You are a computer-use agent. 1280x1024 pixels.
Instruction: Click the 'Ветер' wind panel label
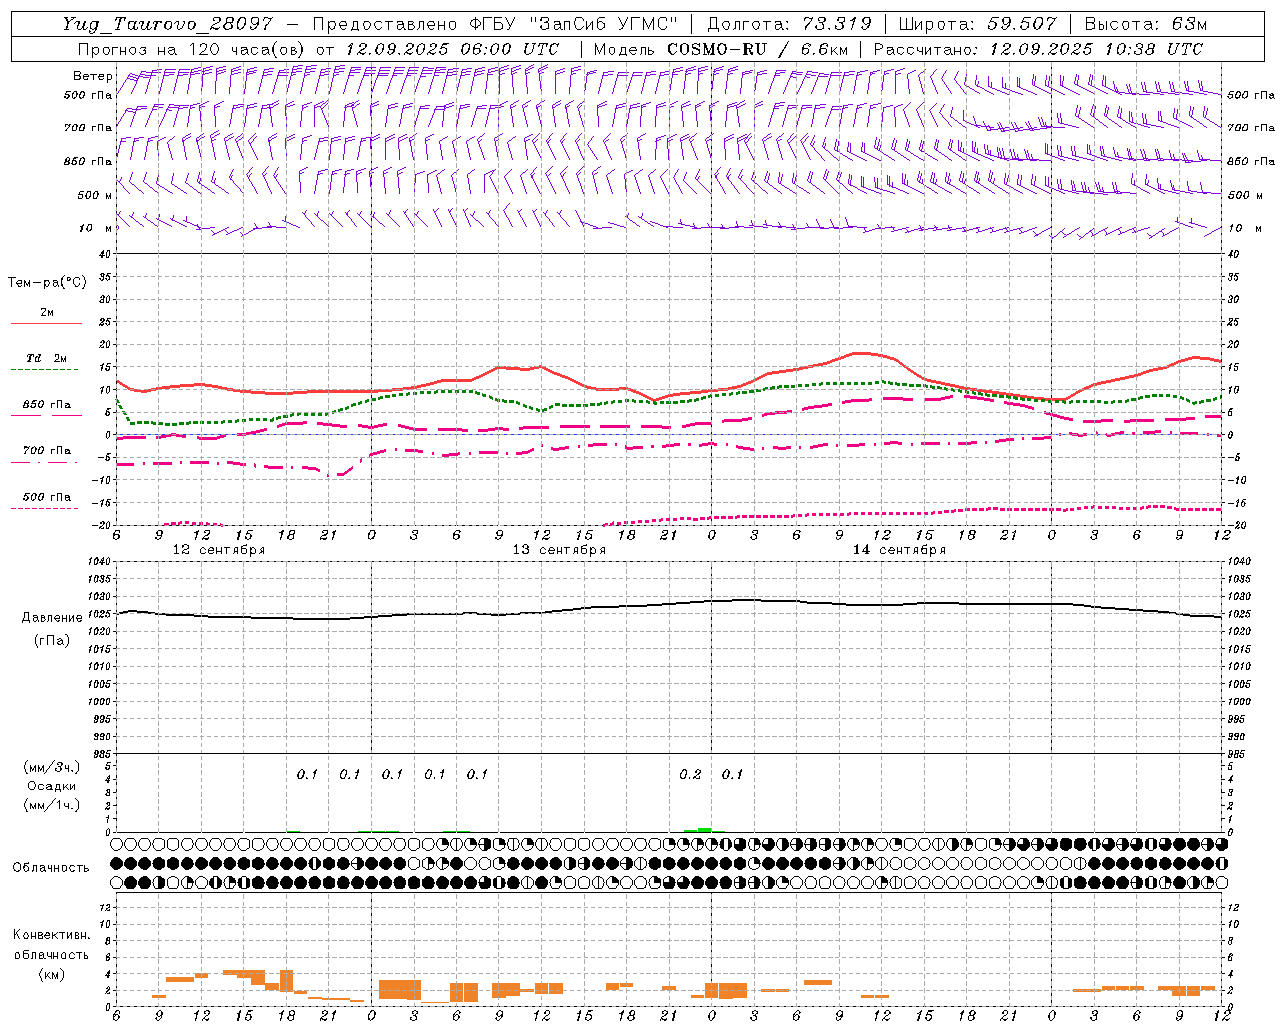[x=92, y=76]
